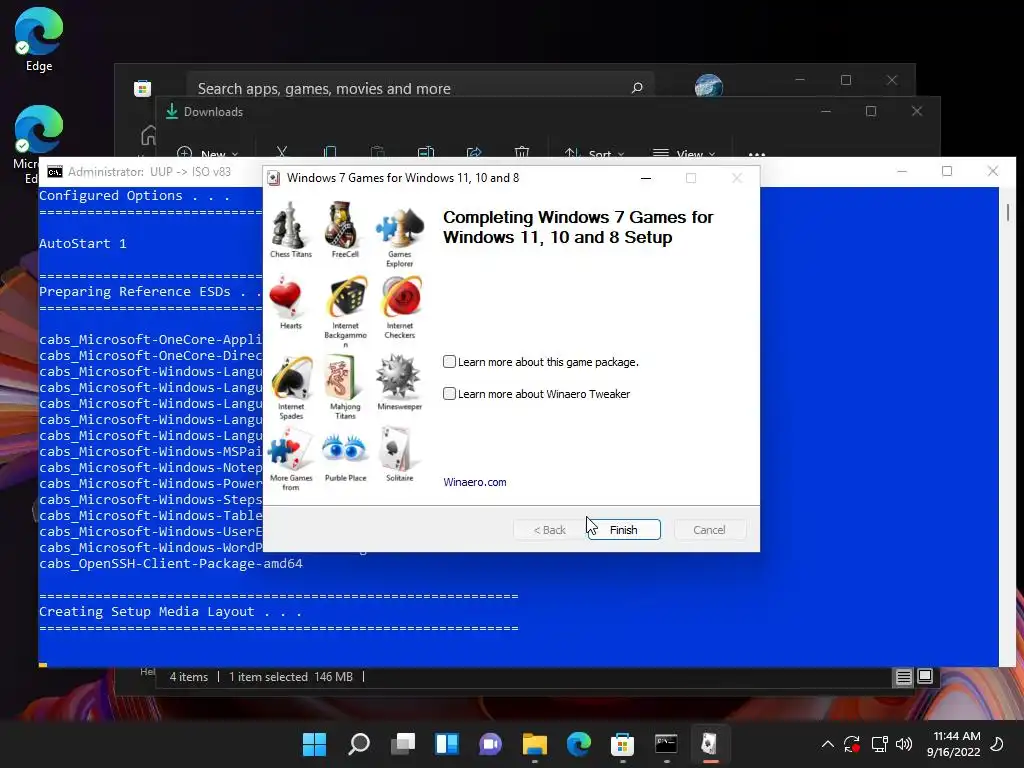The width and height of the screenshot is (1024, 768).
Task: Open the Winaero.com link
Action: pyautogui.click(x=475, y=482)
